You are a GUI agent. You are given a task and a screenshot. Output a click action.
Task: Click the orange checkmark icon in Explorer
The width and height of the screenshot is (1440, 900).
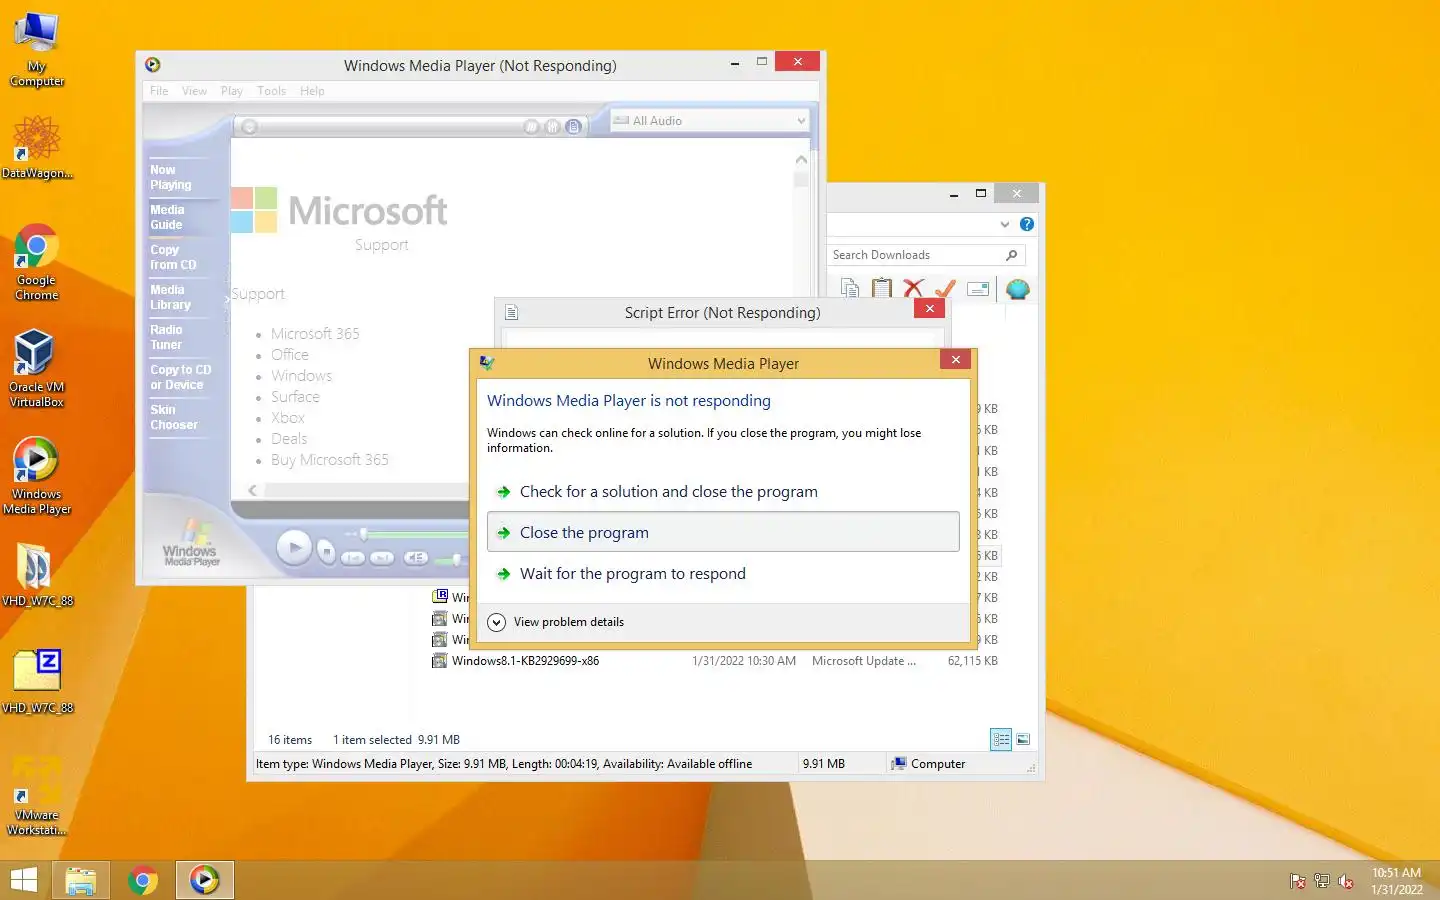(x=945, y=289)
